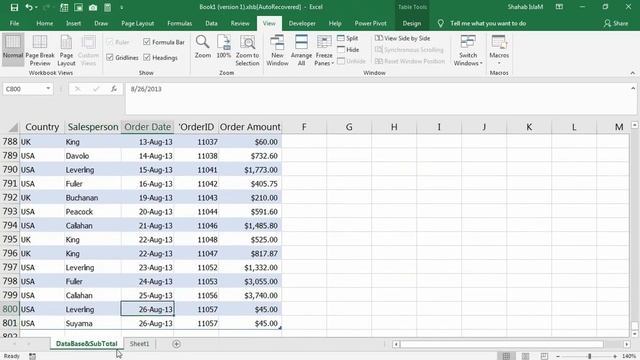Open the Freeze Panes dropdown
Screen dimensions: 640x360
pos(324,50)
